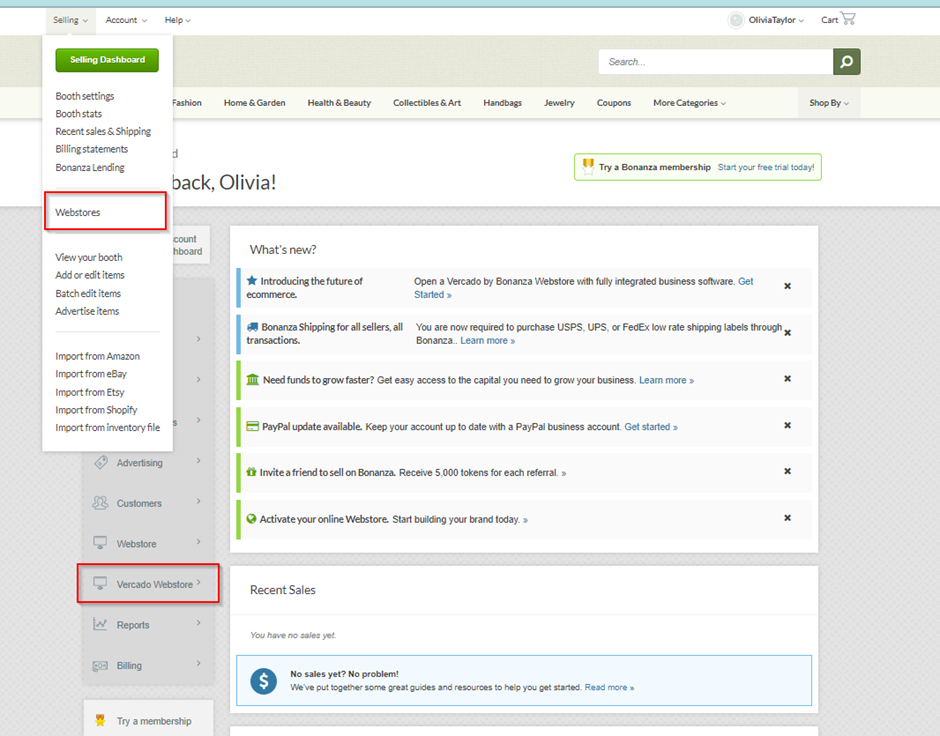940x736 pixels.
Task: Expand the OliviaTaylor user menu
Action: 776,20
